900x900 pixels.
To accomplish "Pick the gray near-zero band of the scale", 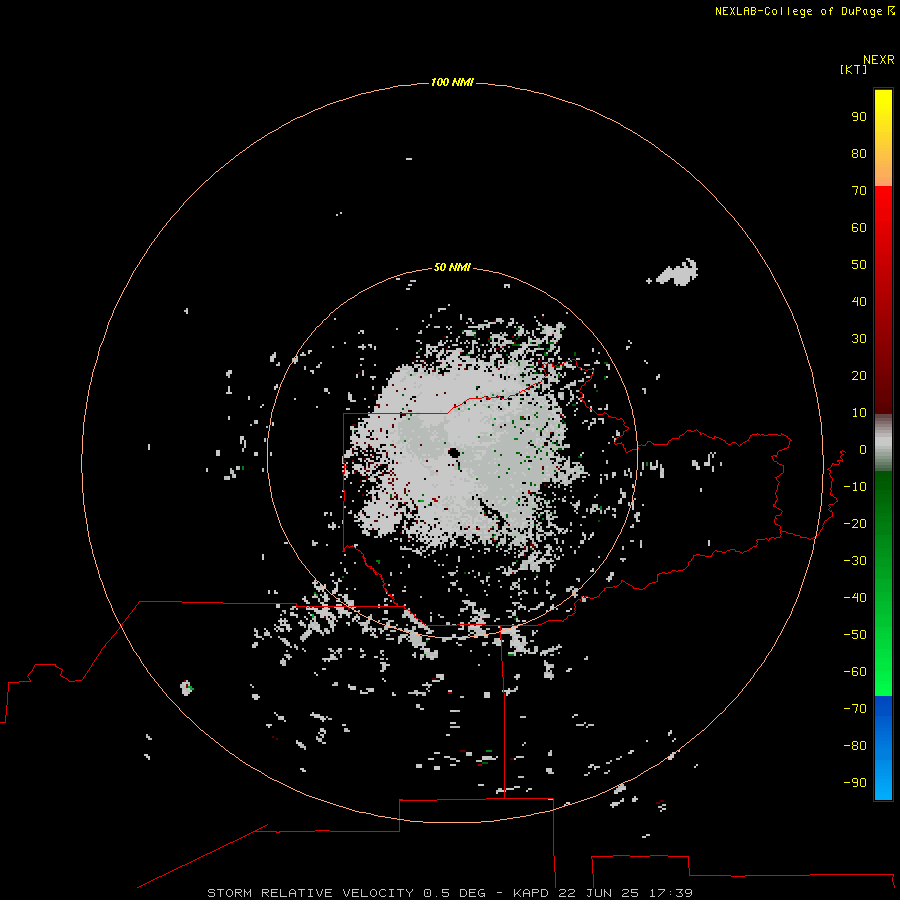I will (x=883, y=443).
